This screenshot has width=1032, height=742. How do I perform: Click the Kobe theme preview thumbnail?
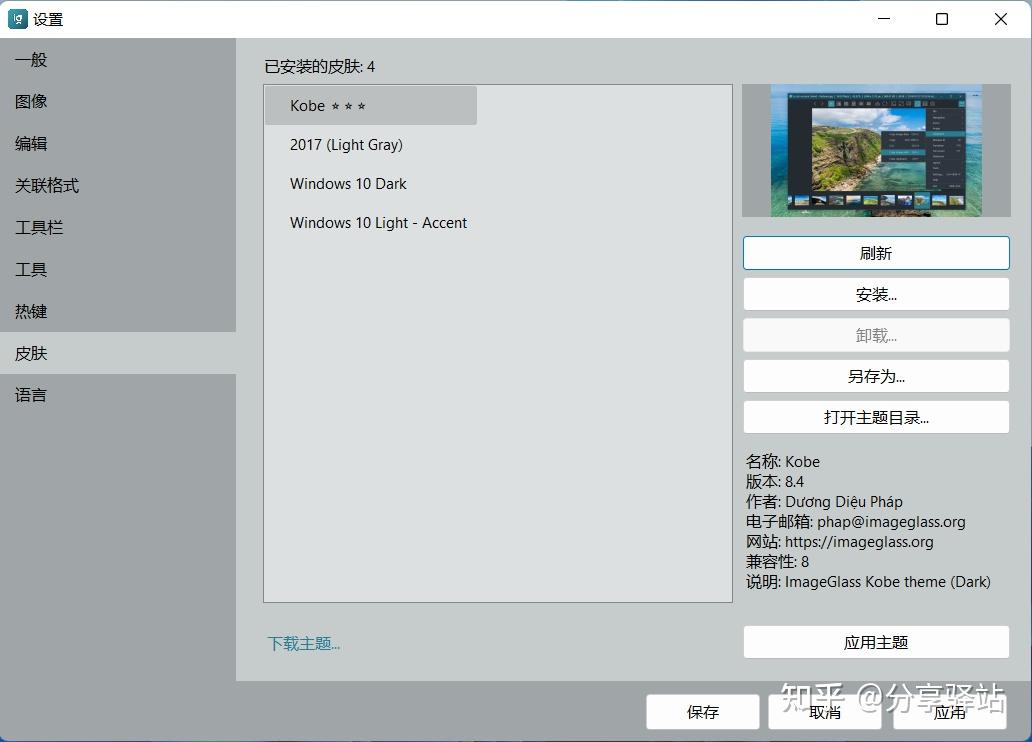875,150
